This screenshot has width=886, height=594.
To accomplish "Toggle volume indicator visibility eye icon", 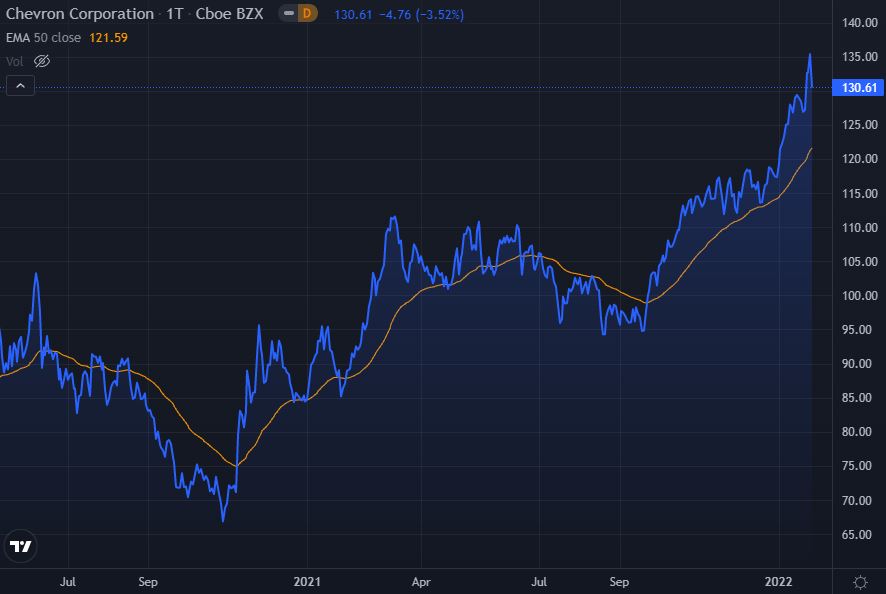I will click(x=42, y=61).
